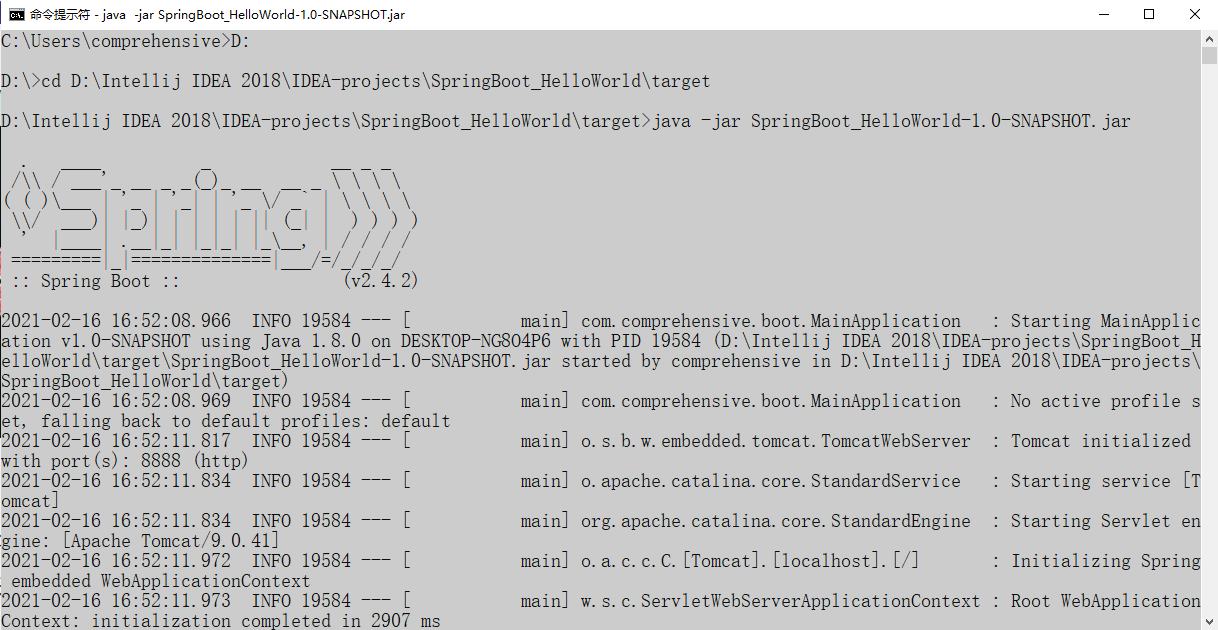This screenshot has width=1218, height=630.
Task: Click the scrollbar up arrow
Action: pyautogui.click(x=1209, y=38)
